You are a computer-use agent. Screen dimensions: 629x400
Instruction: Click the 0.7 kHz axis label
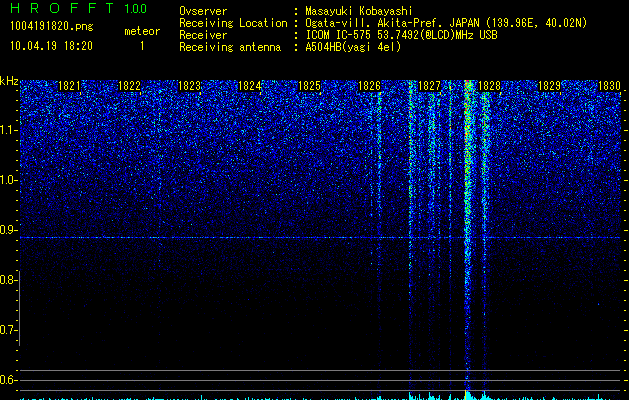coord(7,330)
